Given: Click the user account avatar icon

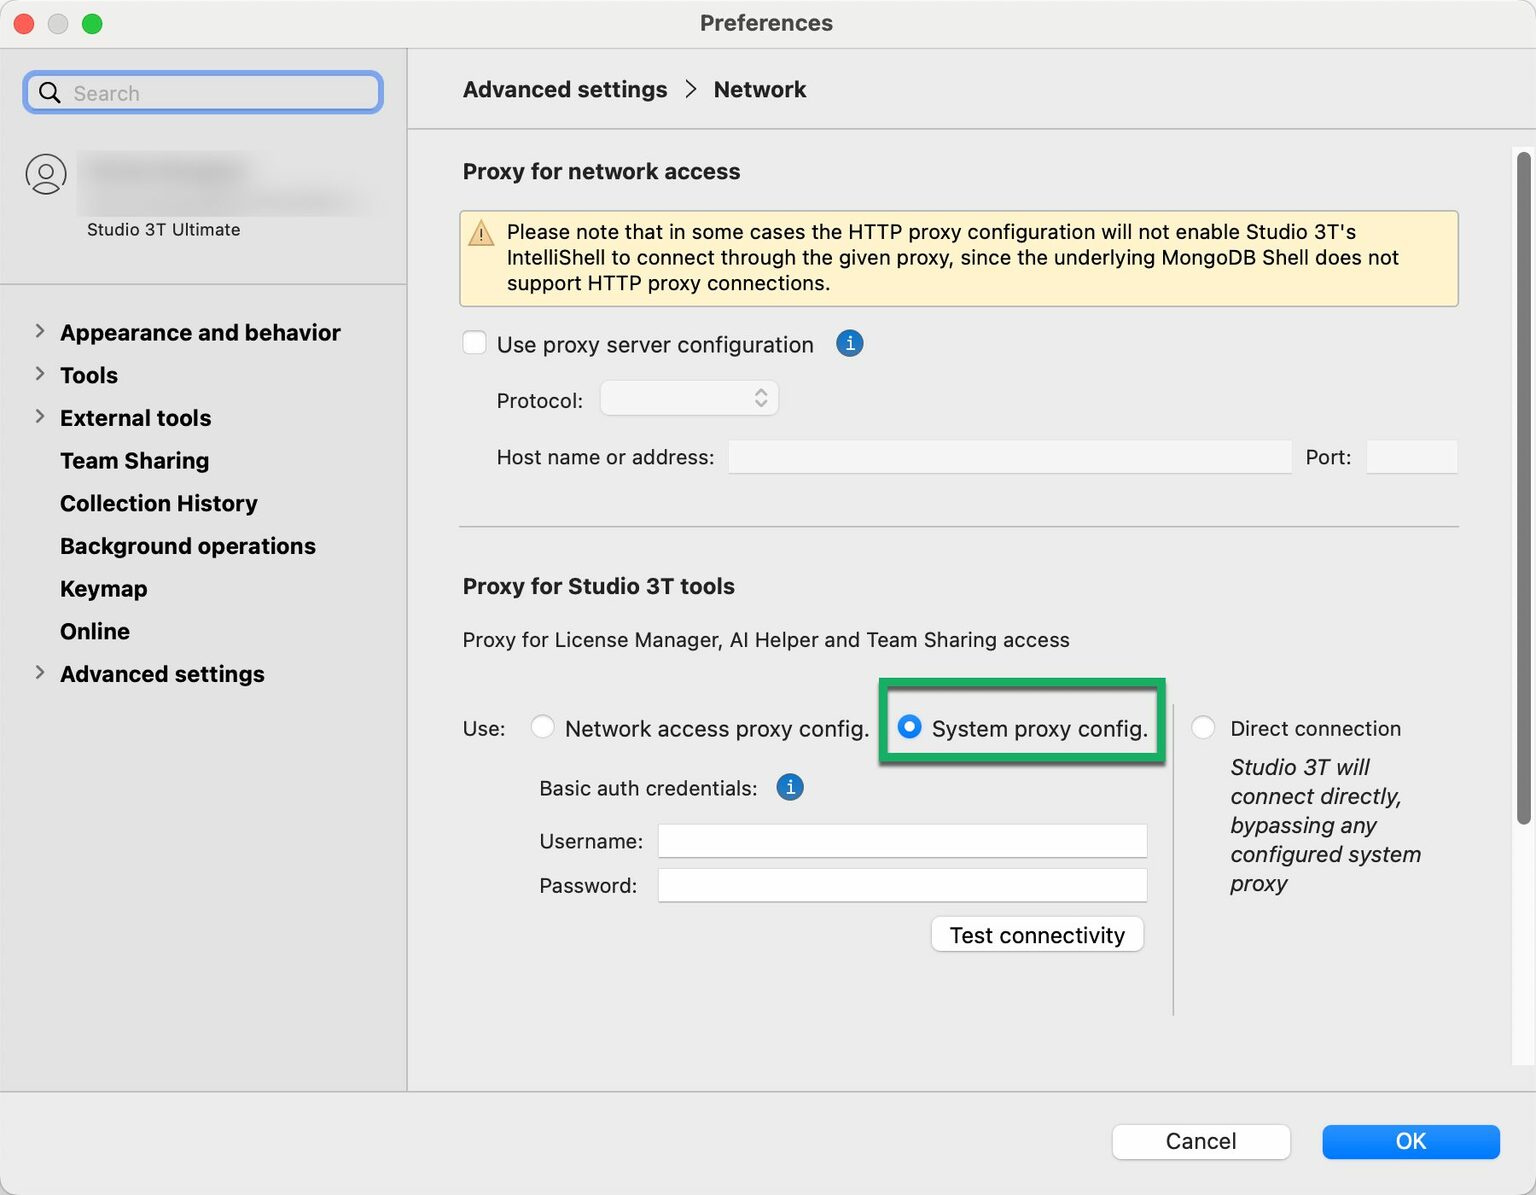Looking at the screenshot, I should [x=46, y=174].
